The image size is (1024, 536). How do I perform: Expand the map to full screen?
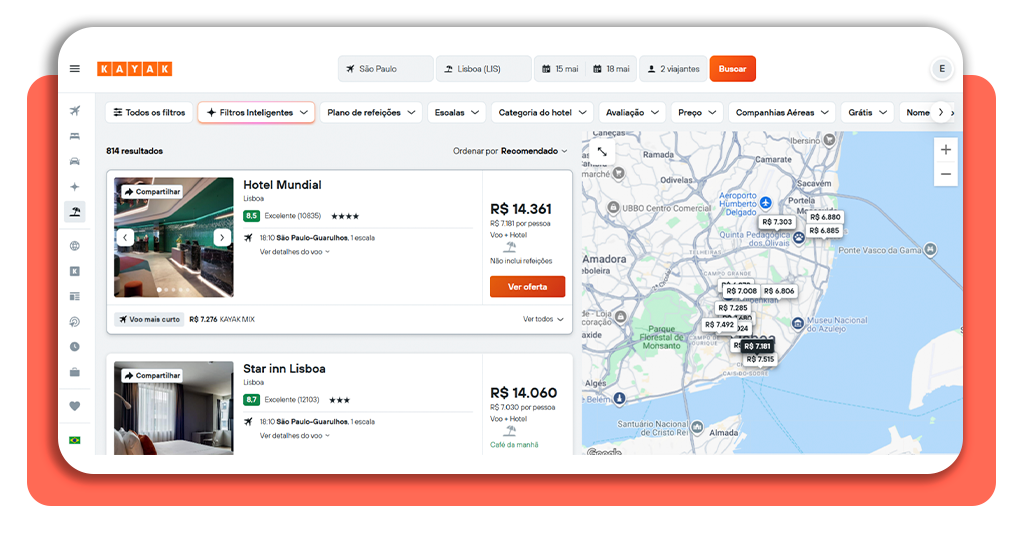pos(602,151)
